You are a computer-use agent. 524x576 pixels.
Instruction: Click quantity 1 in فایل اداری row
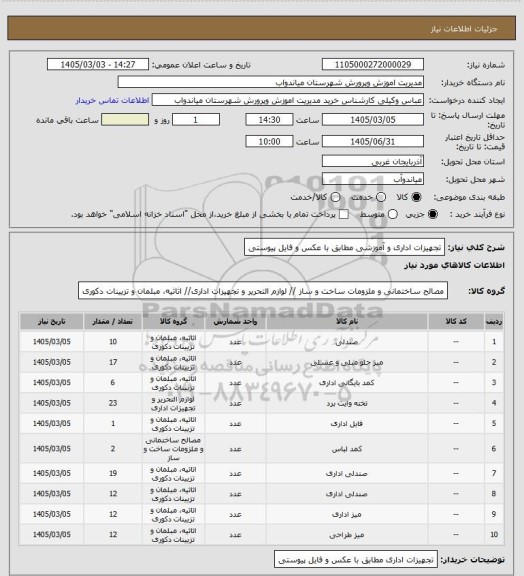click(113, 424)
